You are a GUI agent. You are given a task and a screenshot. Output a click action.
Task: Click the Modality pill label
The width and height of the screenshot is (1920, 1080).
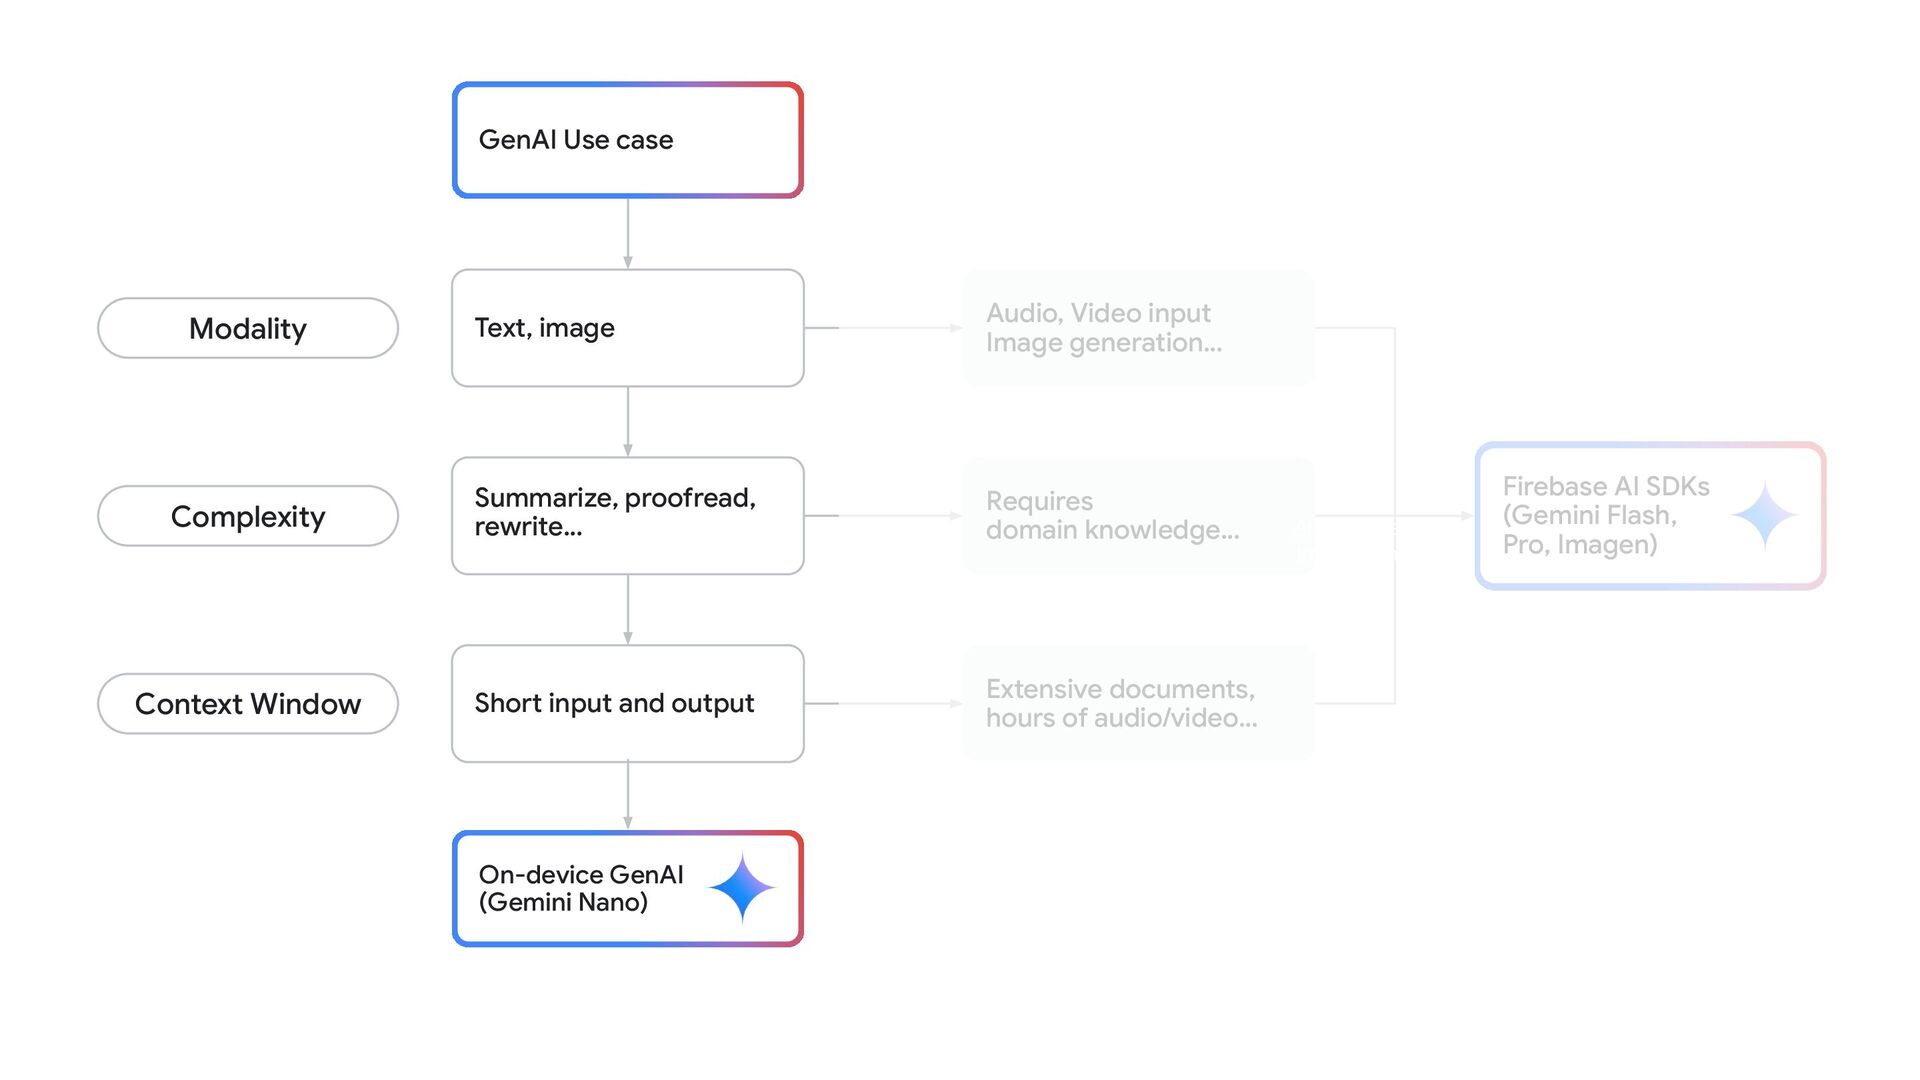[248, 328]
